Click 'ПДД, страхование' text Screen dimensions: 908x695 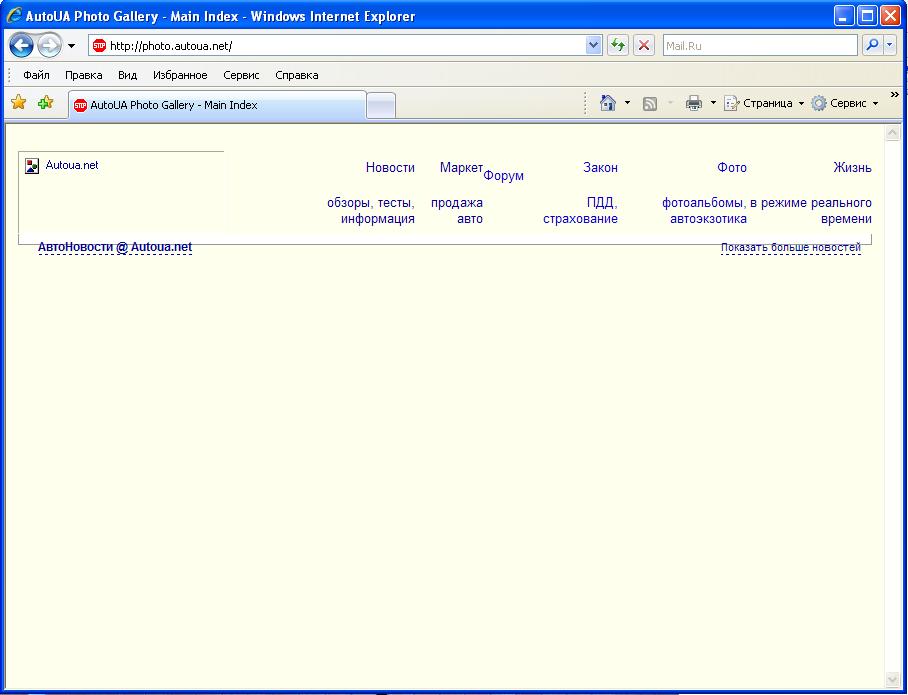[x=580, y=211]
